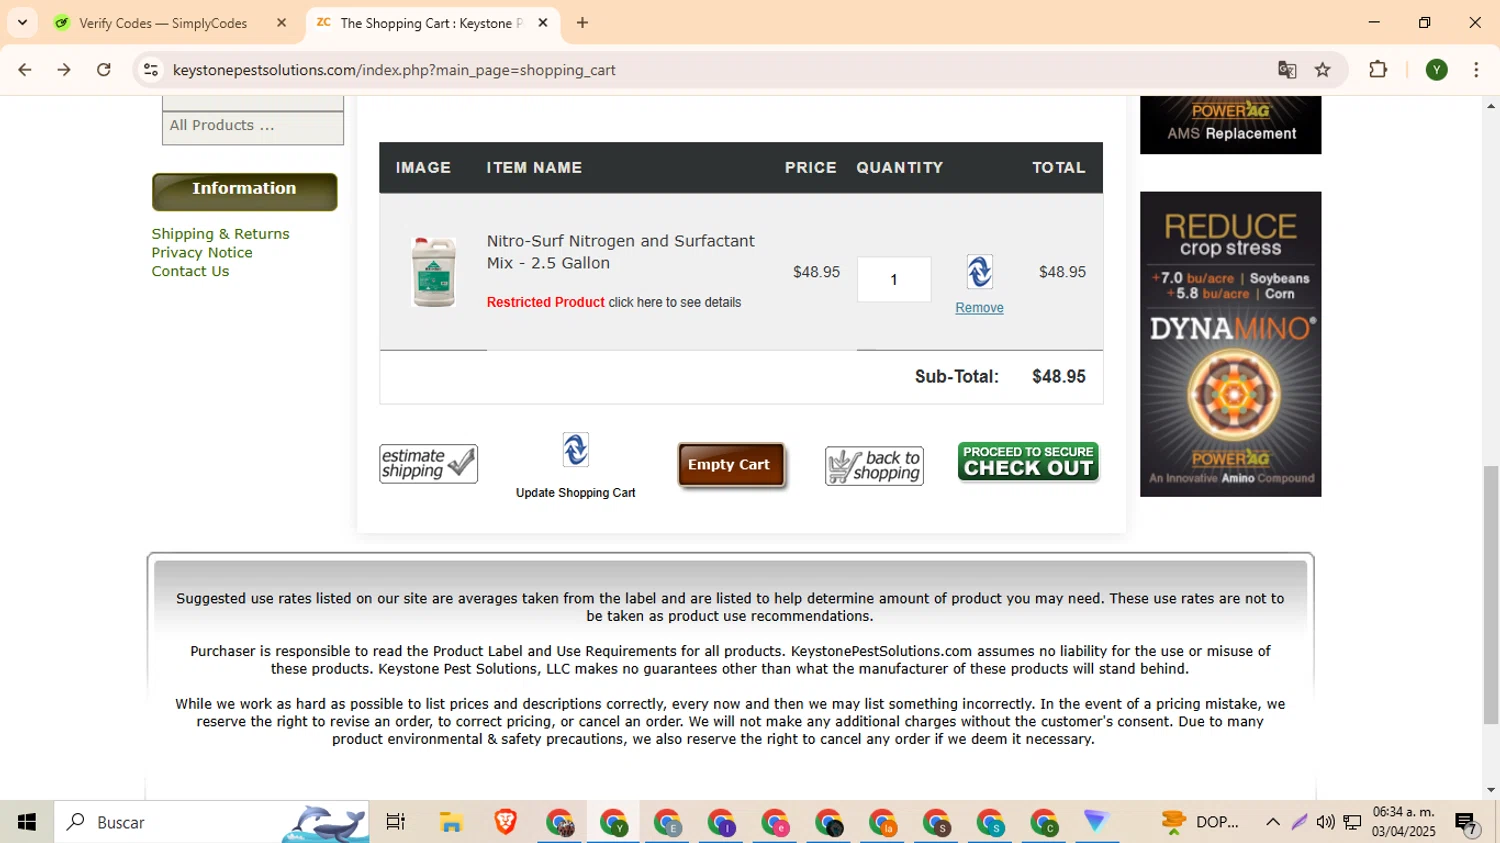The height and width of the screenshot is (843, 1500).
Task: Reload the current page
Action: click(104, 70)
